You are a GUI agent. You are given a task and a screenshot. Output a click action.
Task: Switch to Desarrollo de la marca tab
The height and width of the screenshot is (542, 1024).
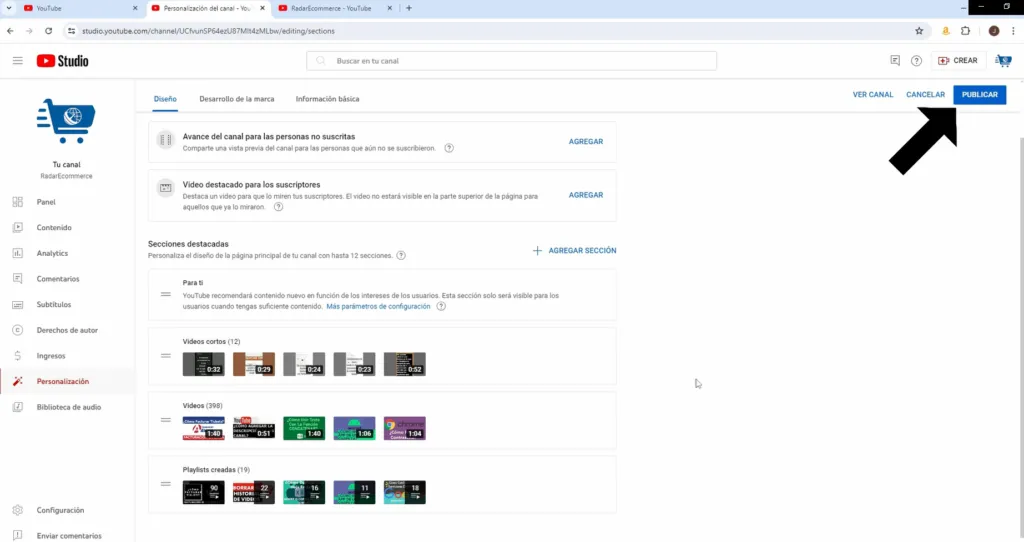point(236,99)
